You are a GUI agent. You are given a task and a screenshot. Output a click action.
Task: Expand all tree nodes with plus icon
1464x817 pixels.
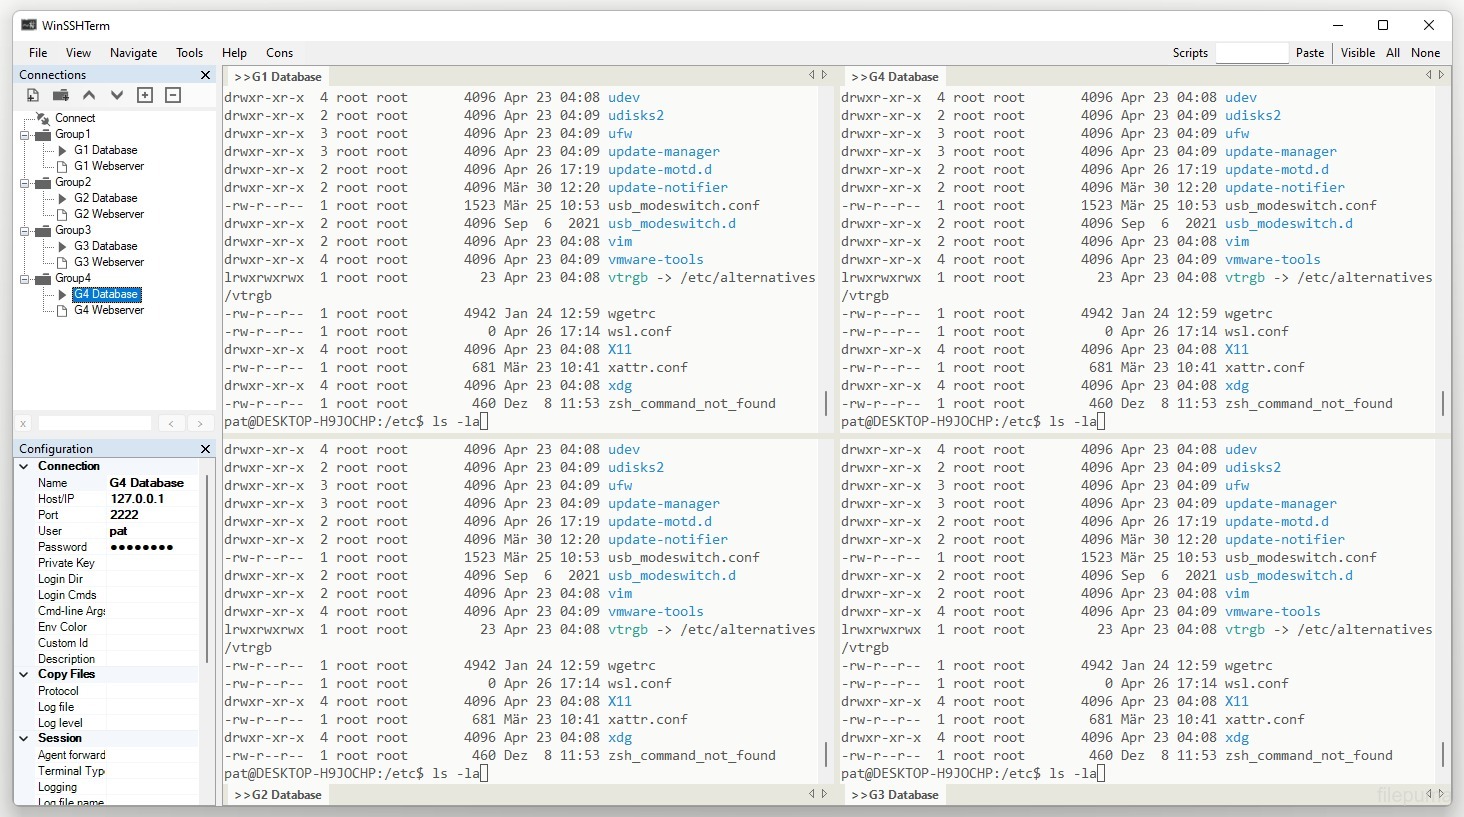[145, 95]
